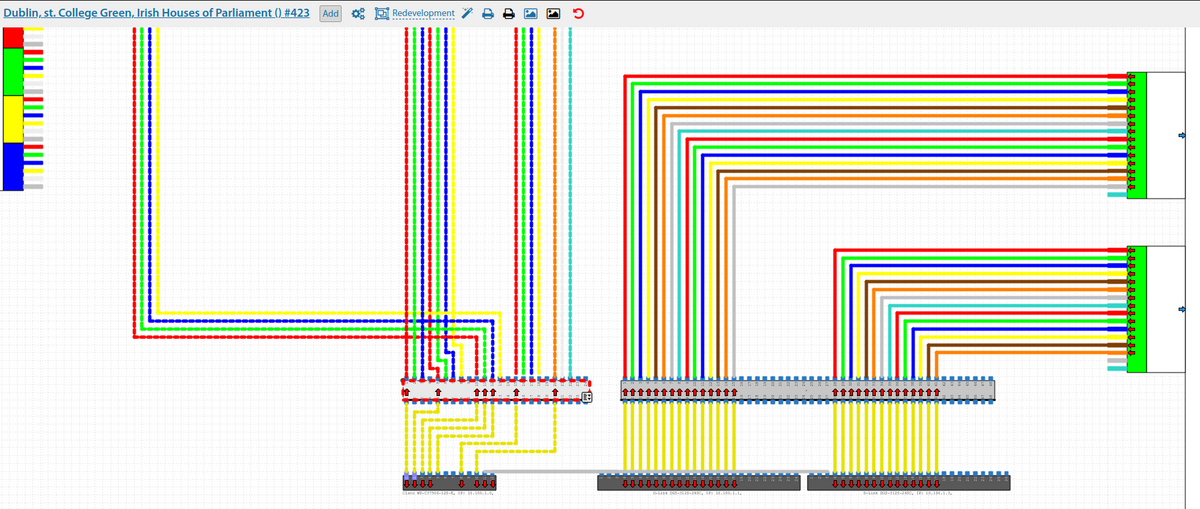This screenshot has height=509, width=1200.
Task: Click the red undo/reset arrow icon
Action: click(578, 14)
